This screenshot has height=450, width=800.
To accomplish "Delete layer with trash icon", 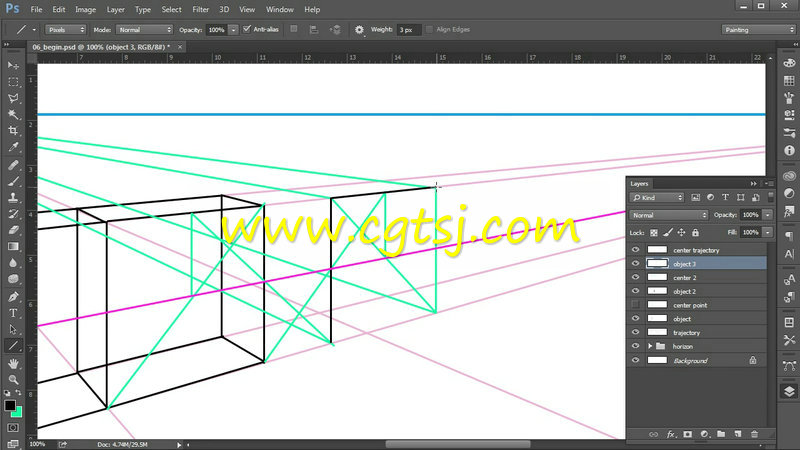I will pyautogui.click(x=755, y=434).
